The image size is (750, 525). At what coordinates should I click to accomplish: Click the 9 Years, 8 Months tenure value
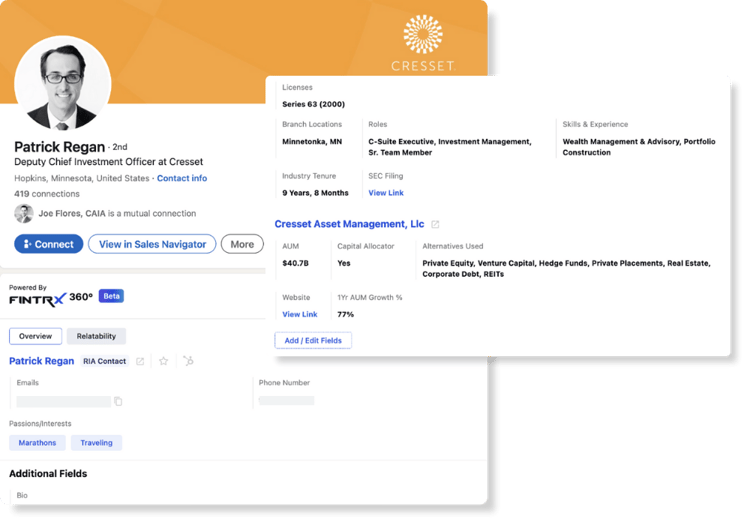(315, 193)
